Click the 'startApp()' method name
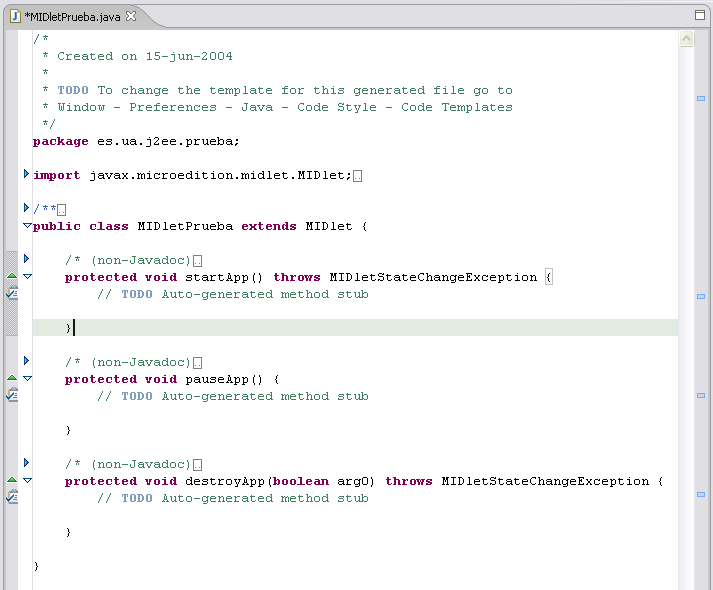713x590 pixels. [x=224, y=277]
